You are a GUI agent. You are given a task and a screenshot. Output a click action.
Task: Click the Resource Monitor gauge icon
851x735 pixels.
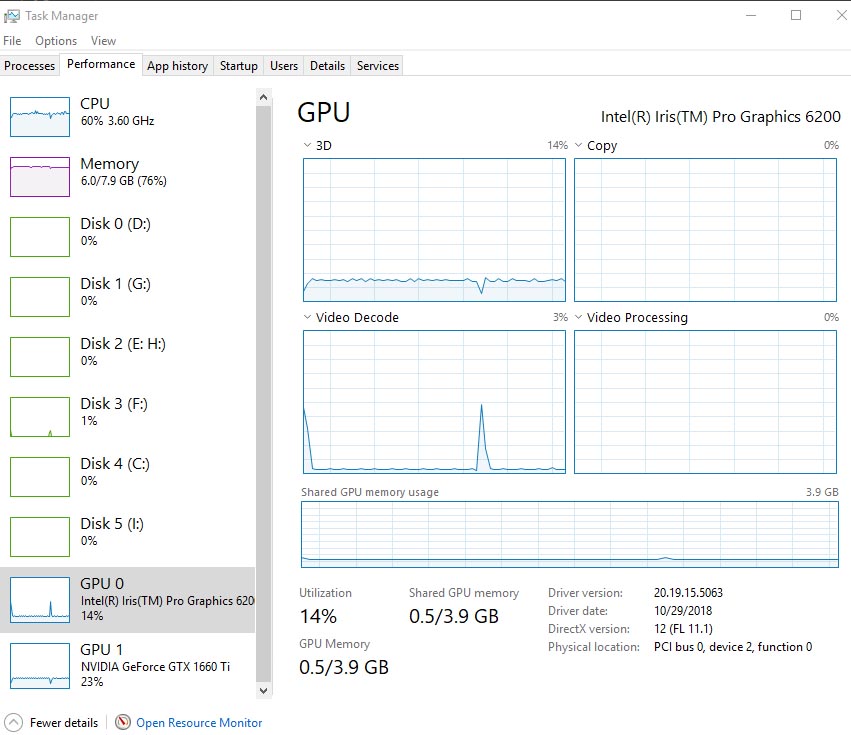pyautogui.click(x=123, y=722)
